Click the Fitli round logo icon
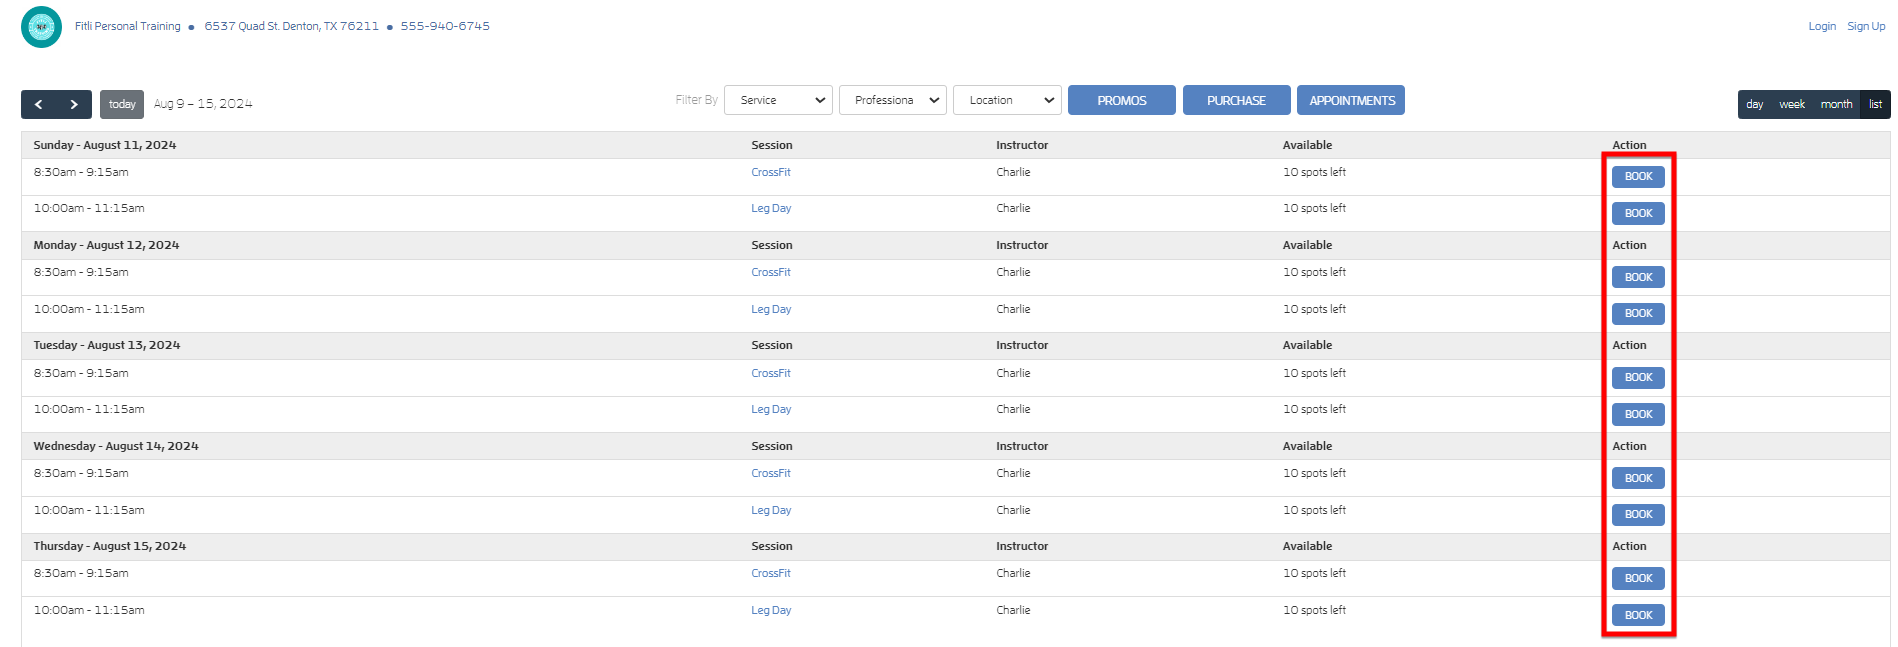This screenshot has width=1898, height=647. click(41, 27)
